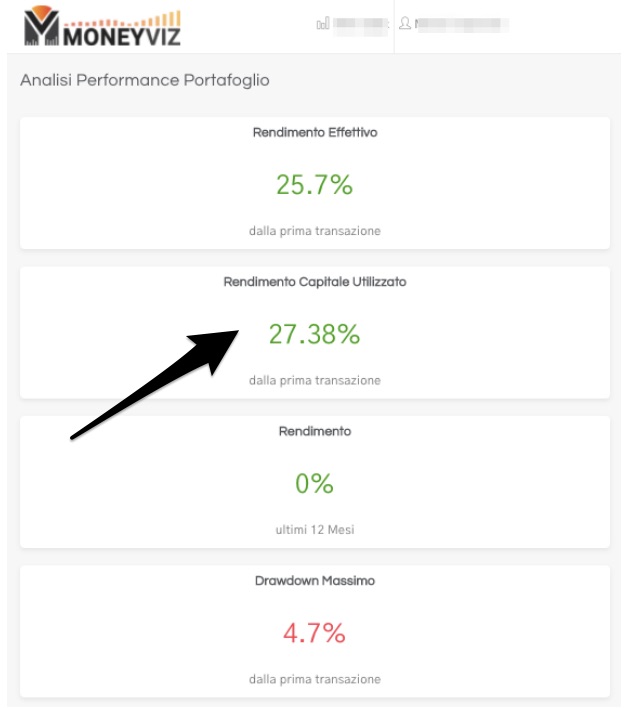Click the 0% green return value
Viewport: 628px width, 708px height.
click(x=314, y=483)
